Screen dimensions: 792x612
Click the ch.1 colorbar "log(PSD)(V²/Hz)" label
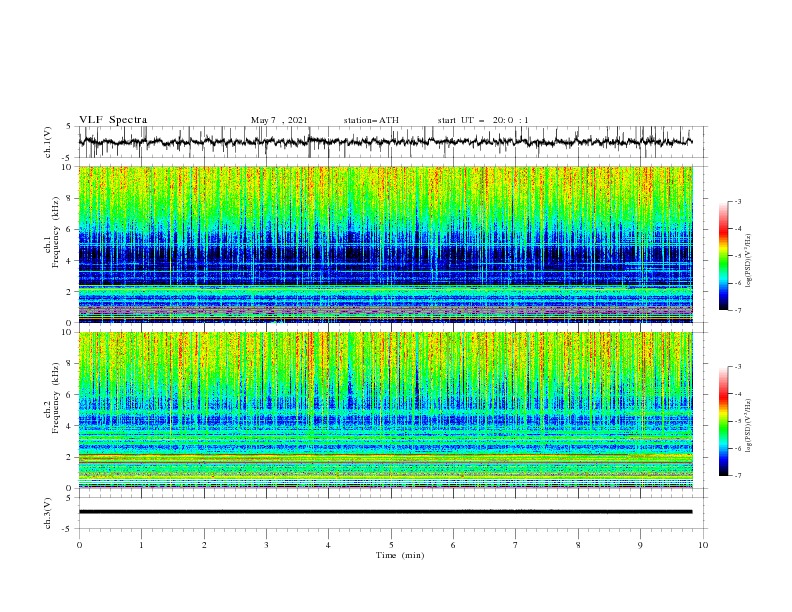749,261
